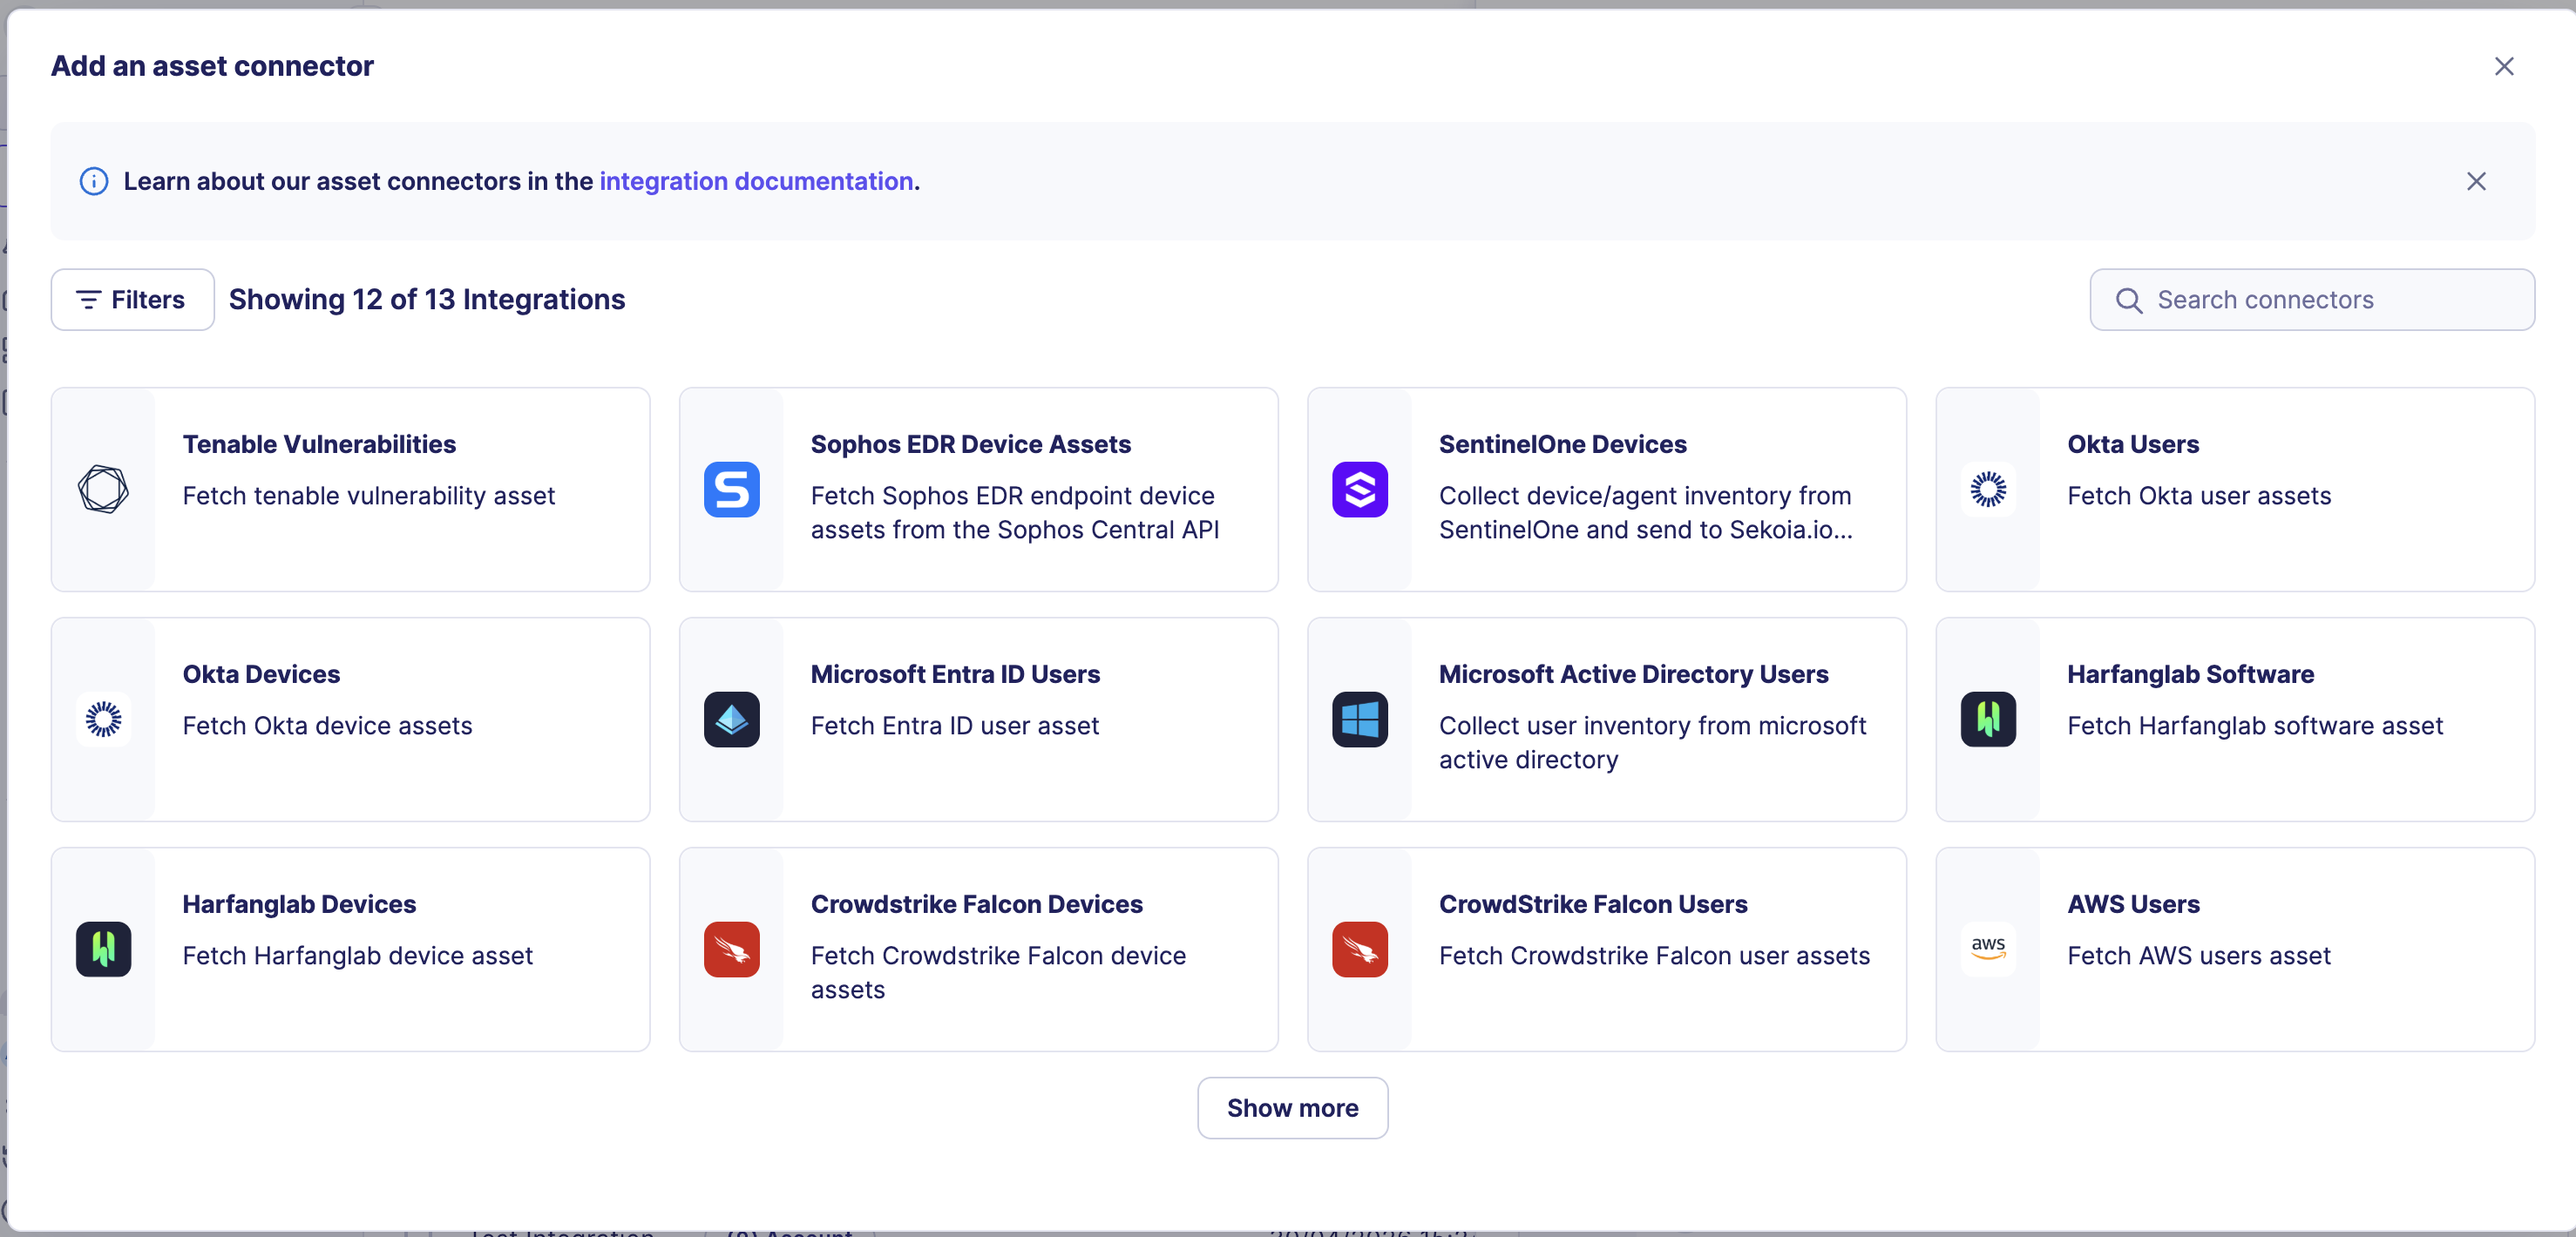Click SentinelOne 'Collect device/agent inventory' description
2576x1237 pixels.
point(1645,513)
